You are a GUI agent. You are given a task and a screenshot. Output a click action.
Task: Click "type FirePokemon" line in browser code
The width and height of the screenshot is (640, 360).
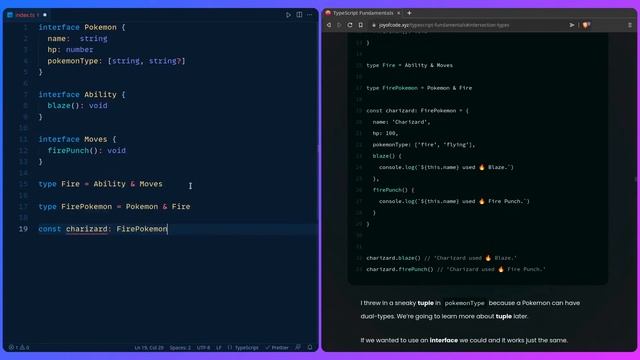419,88
